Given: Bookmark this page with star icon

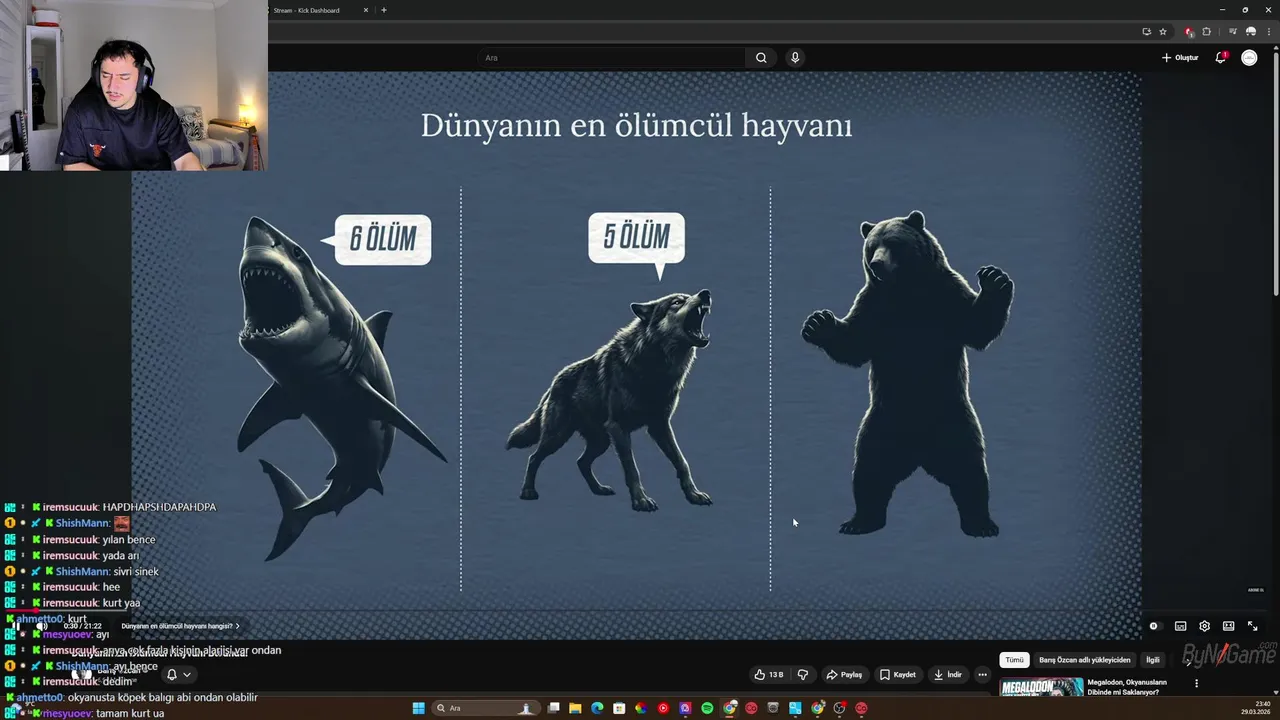Looking at the screenshot, I should pos(1162,31).
